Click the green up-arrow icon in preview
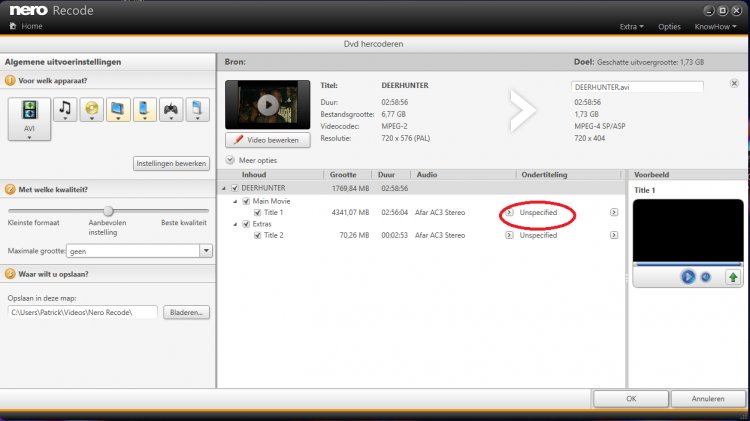 point(733,276)
